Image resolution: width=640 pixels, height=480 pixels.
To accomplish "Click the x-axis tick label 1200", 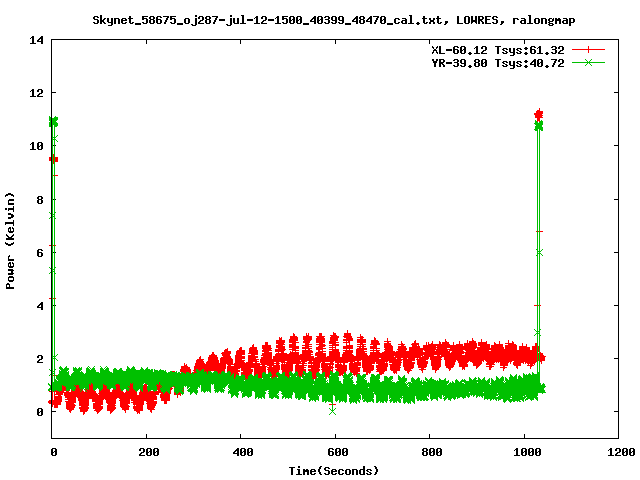I will pos(621,452).
